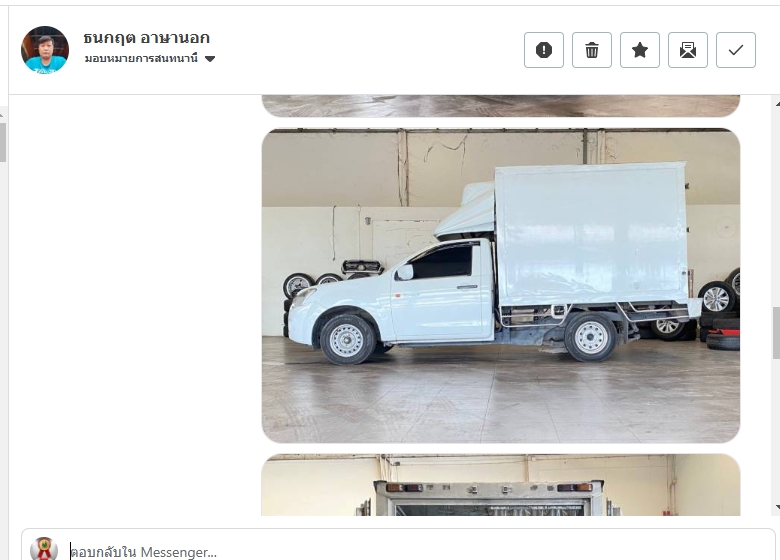Click chat scrollbar up arrow
Image resolution: width=780 pixels, height=560 pixels.
point(777,103)
